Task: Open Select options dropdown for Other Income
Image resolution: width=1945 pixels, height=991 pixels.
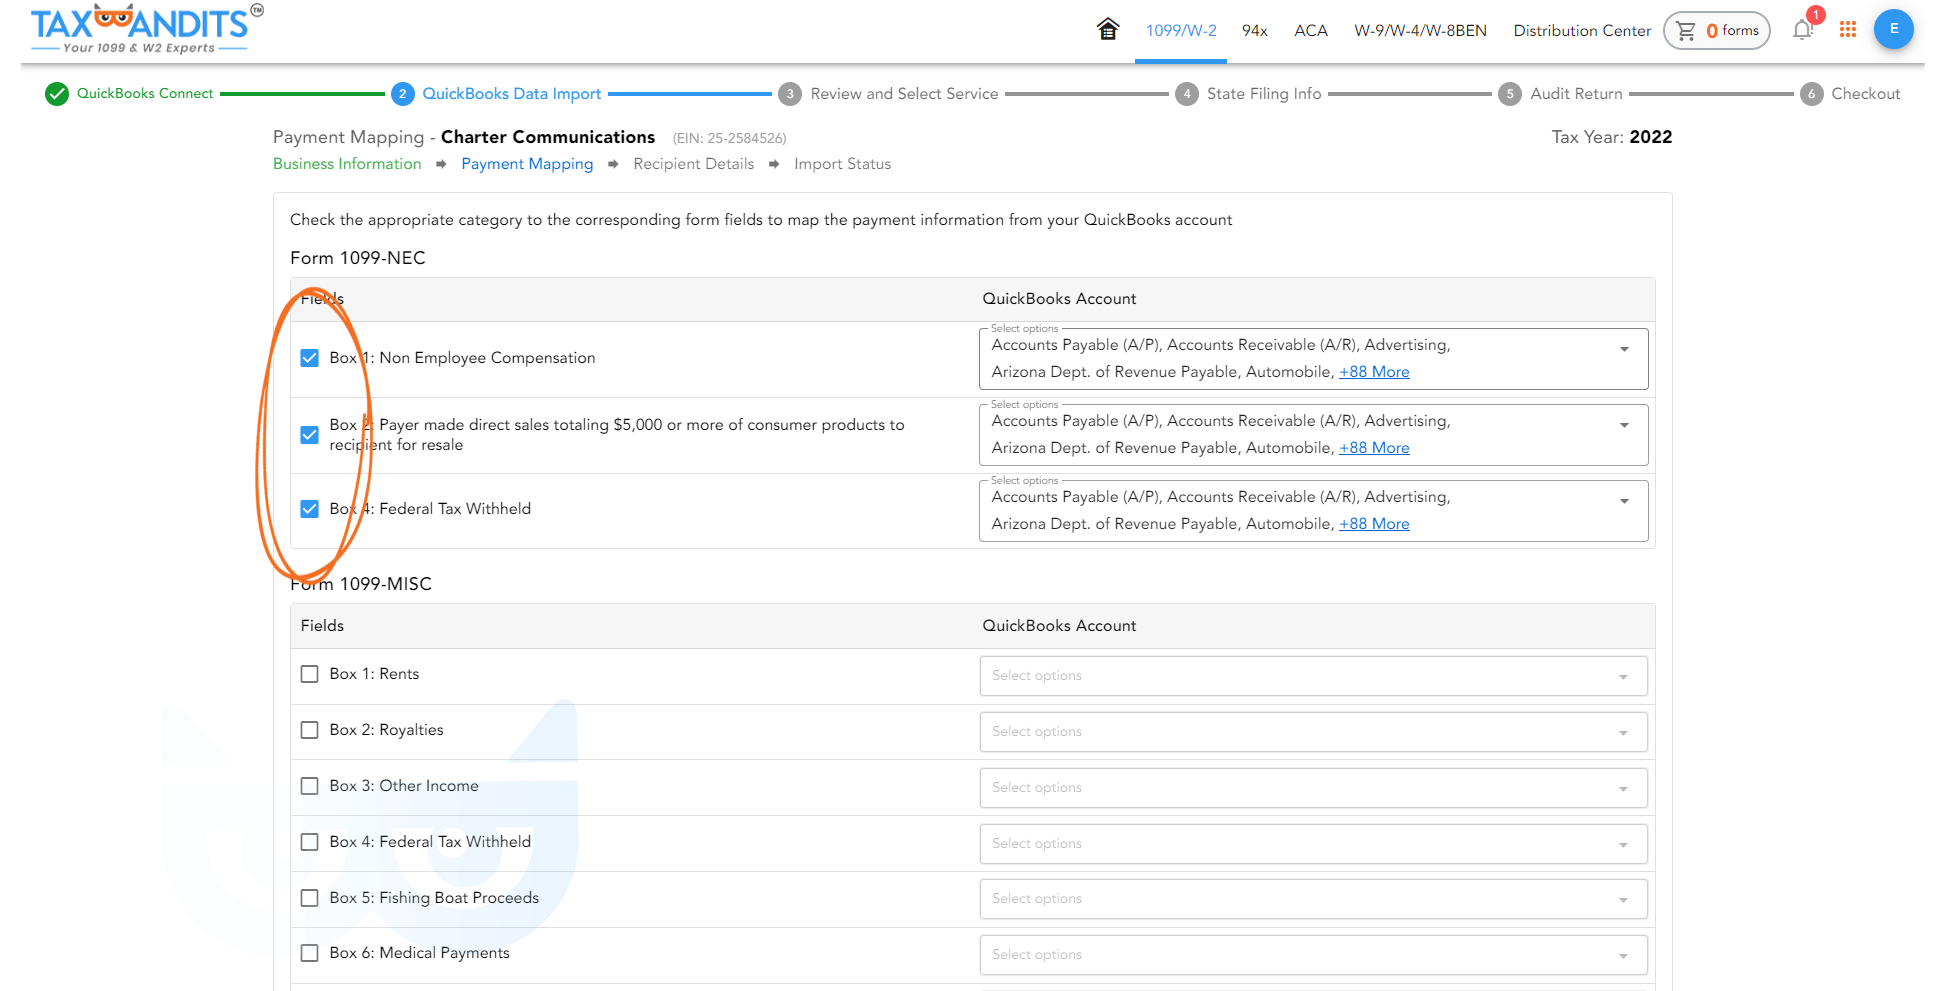Action: (x=1313, y=788)
